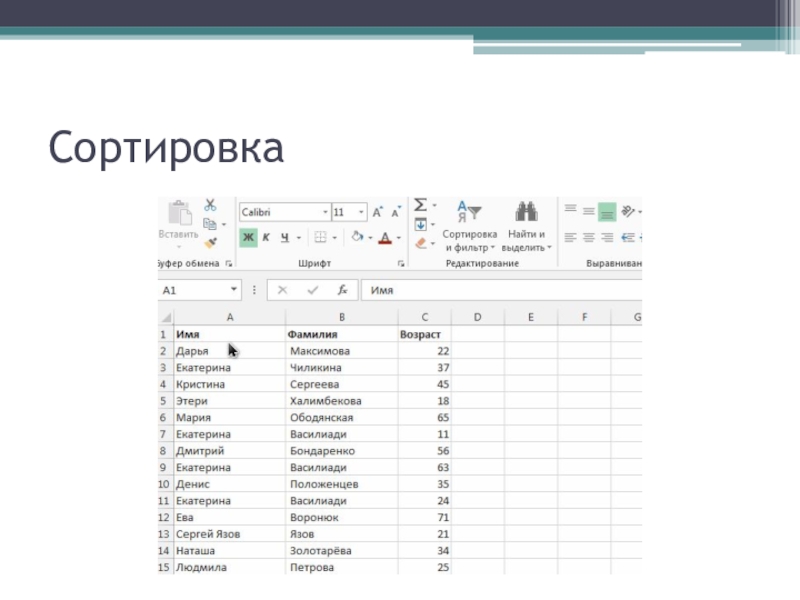
Task: Expand the fill color dropdown arrow
Action: point(370,238)
